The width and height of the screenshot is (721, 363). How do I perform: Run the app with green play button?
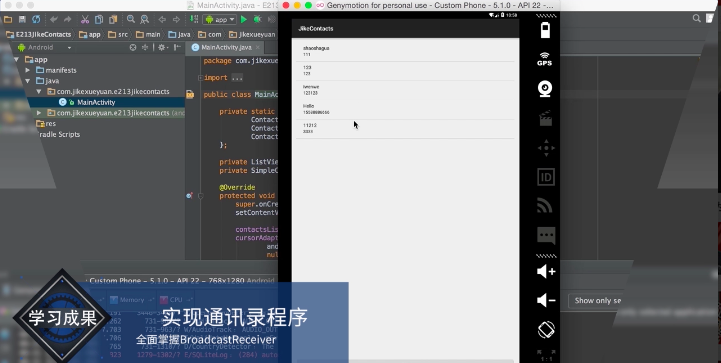point(244,19)
